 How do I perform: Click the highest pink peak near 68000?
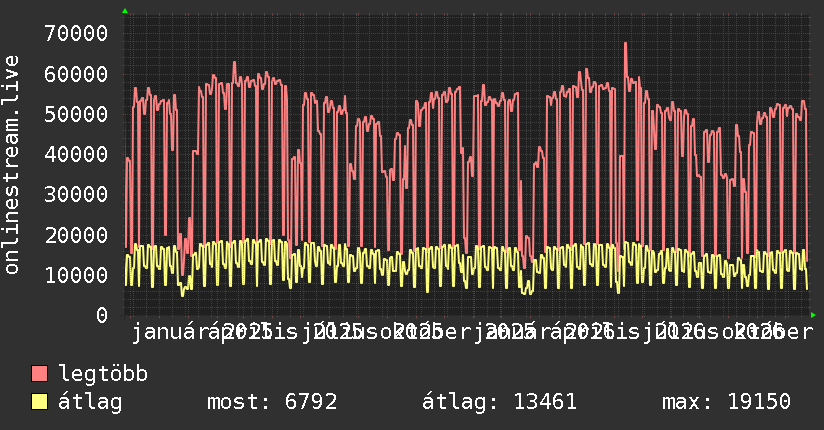coord(625,44)
